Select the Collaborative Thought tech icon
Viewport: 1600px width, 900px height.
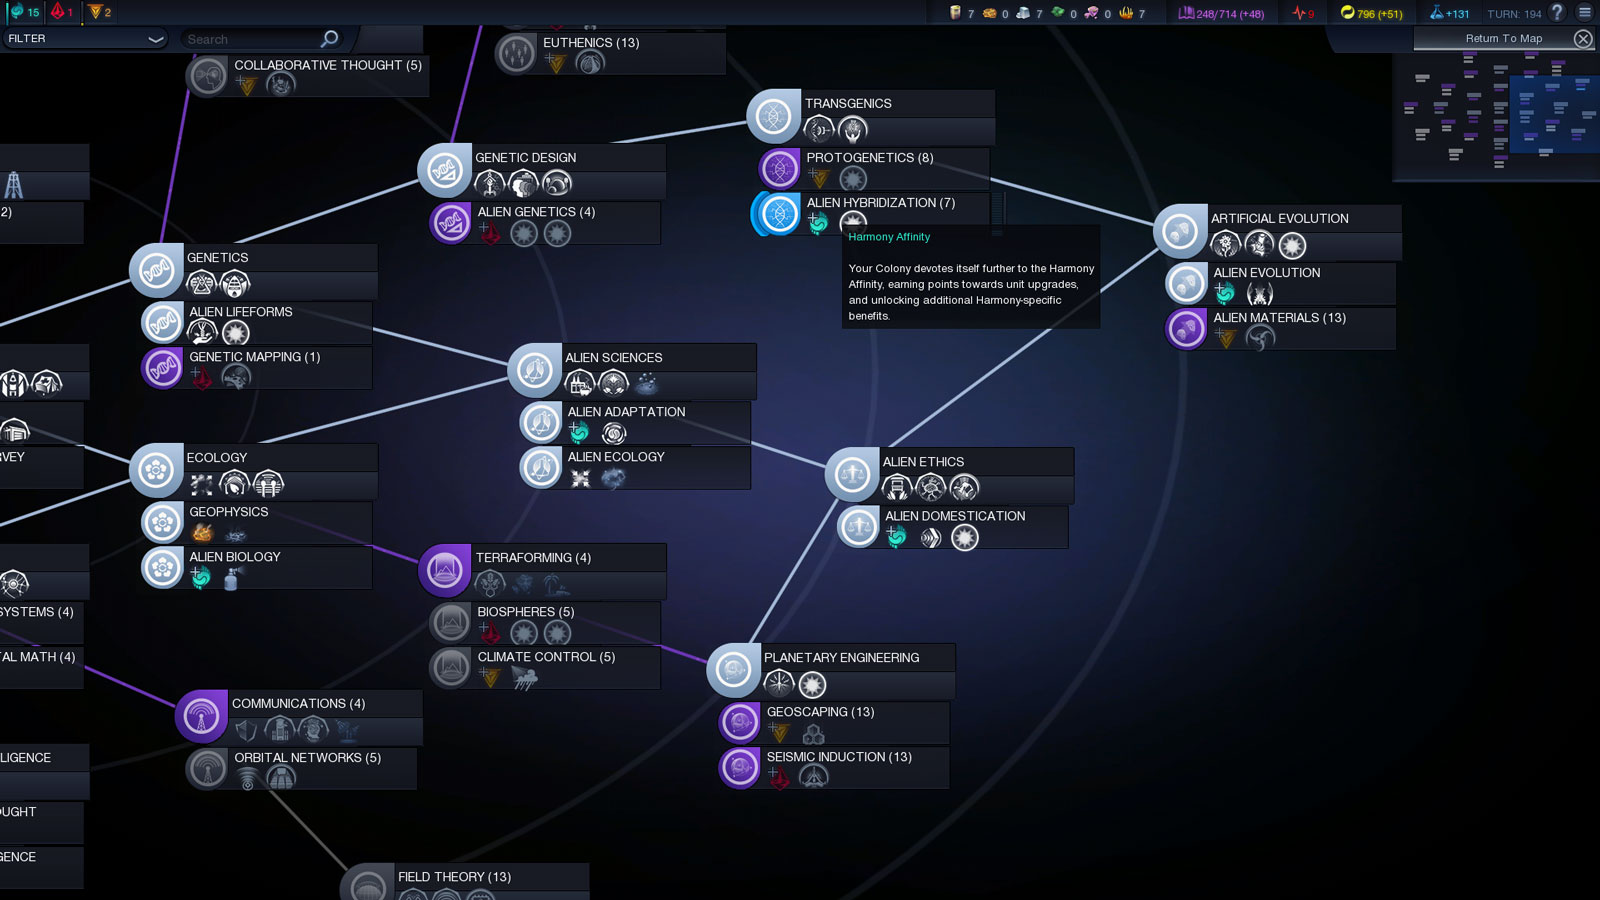[x=208, y=76]
